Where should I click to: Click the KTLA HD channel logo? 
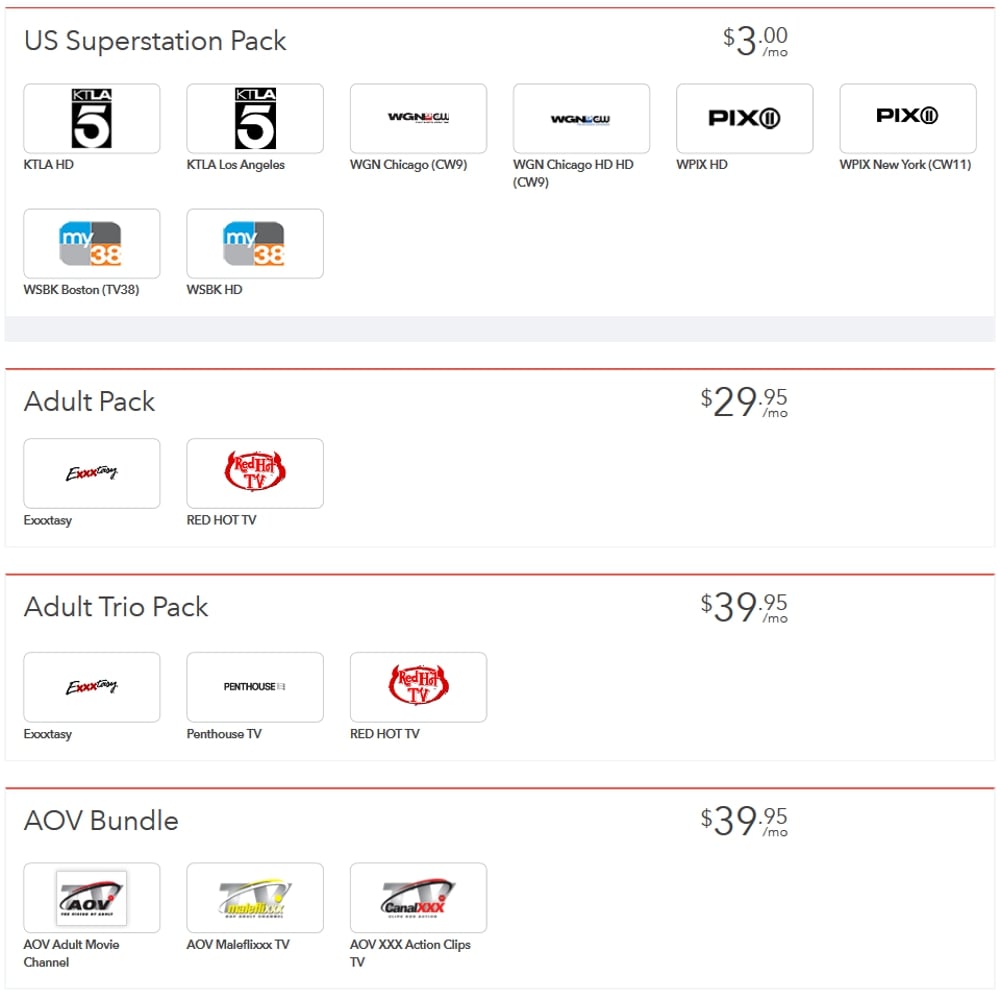(91, 118)
